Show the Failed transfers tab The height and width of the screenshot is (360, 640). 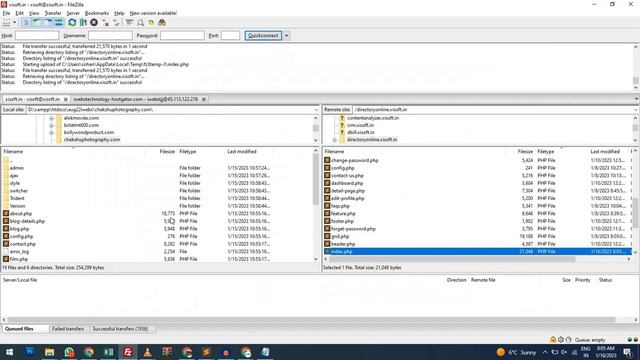tap(68, 329)
